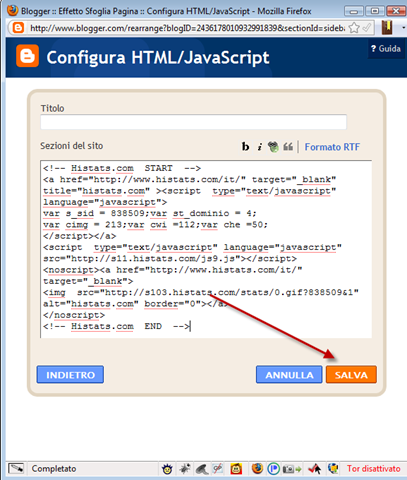Click the SALVA button
This screenshot has height=480, width=407.
coord(351,375)
